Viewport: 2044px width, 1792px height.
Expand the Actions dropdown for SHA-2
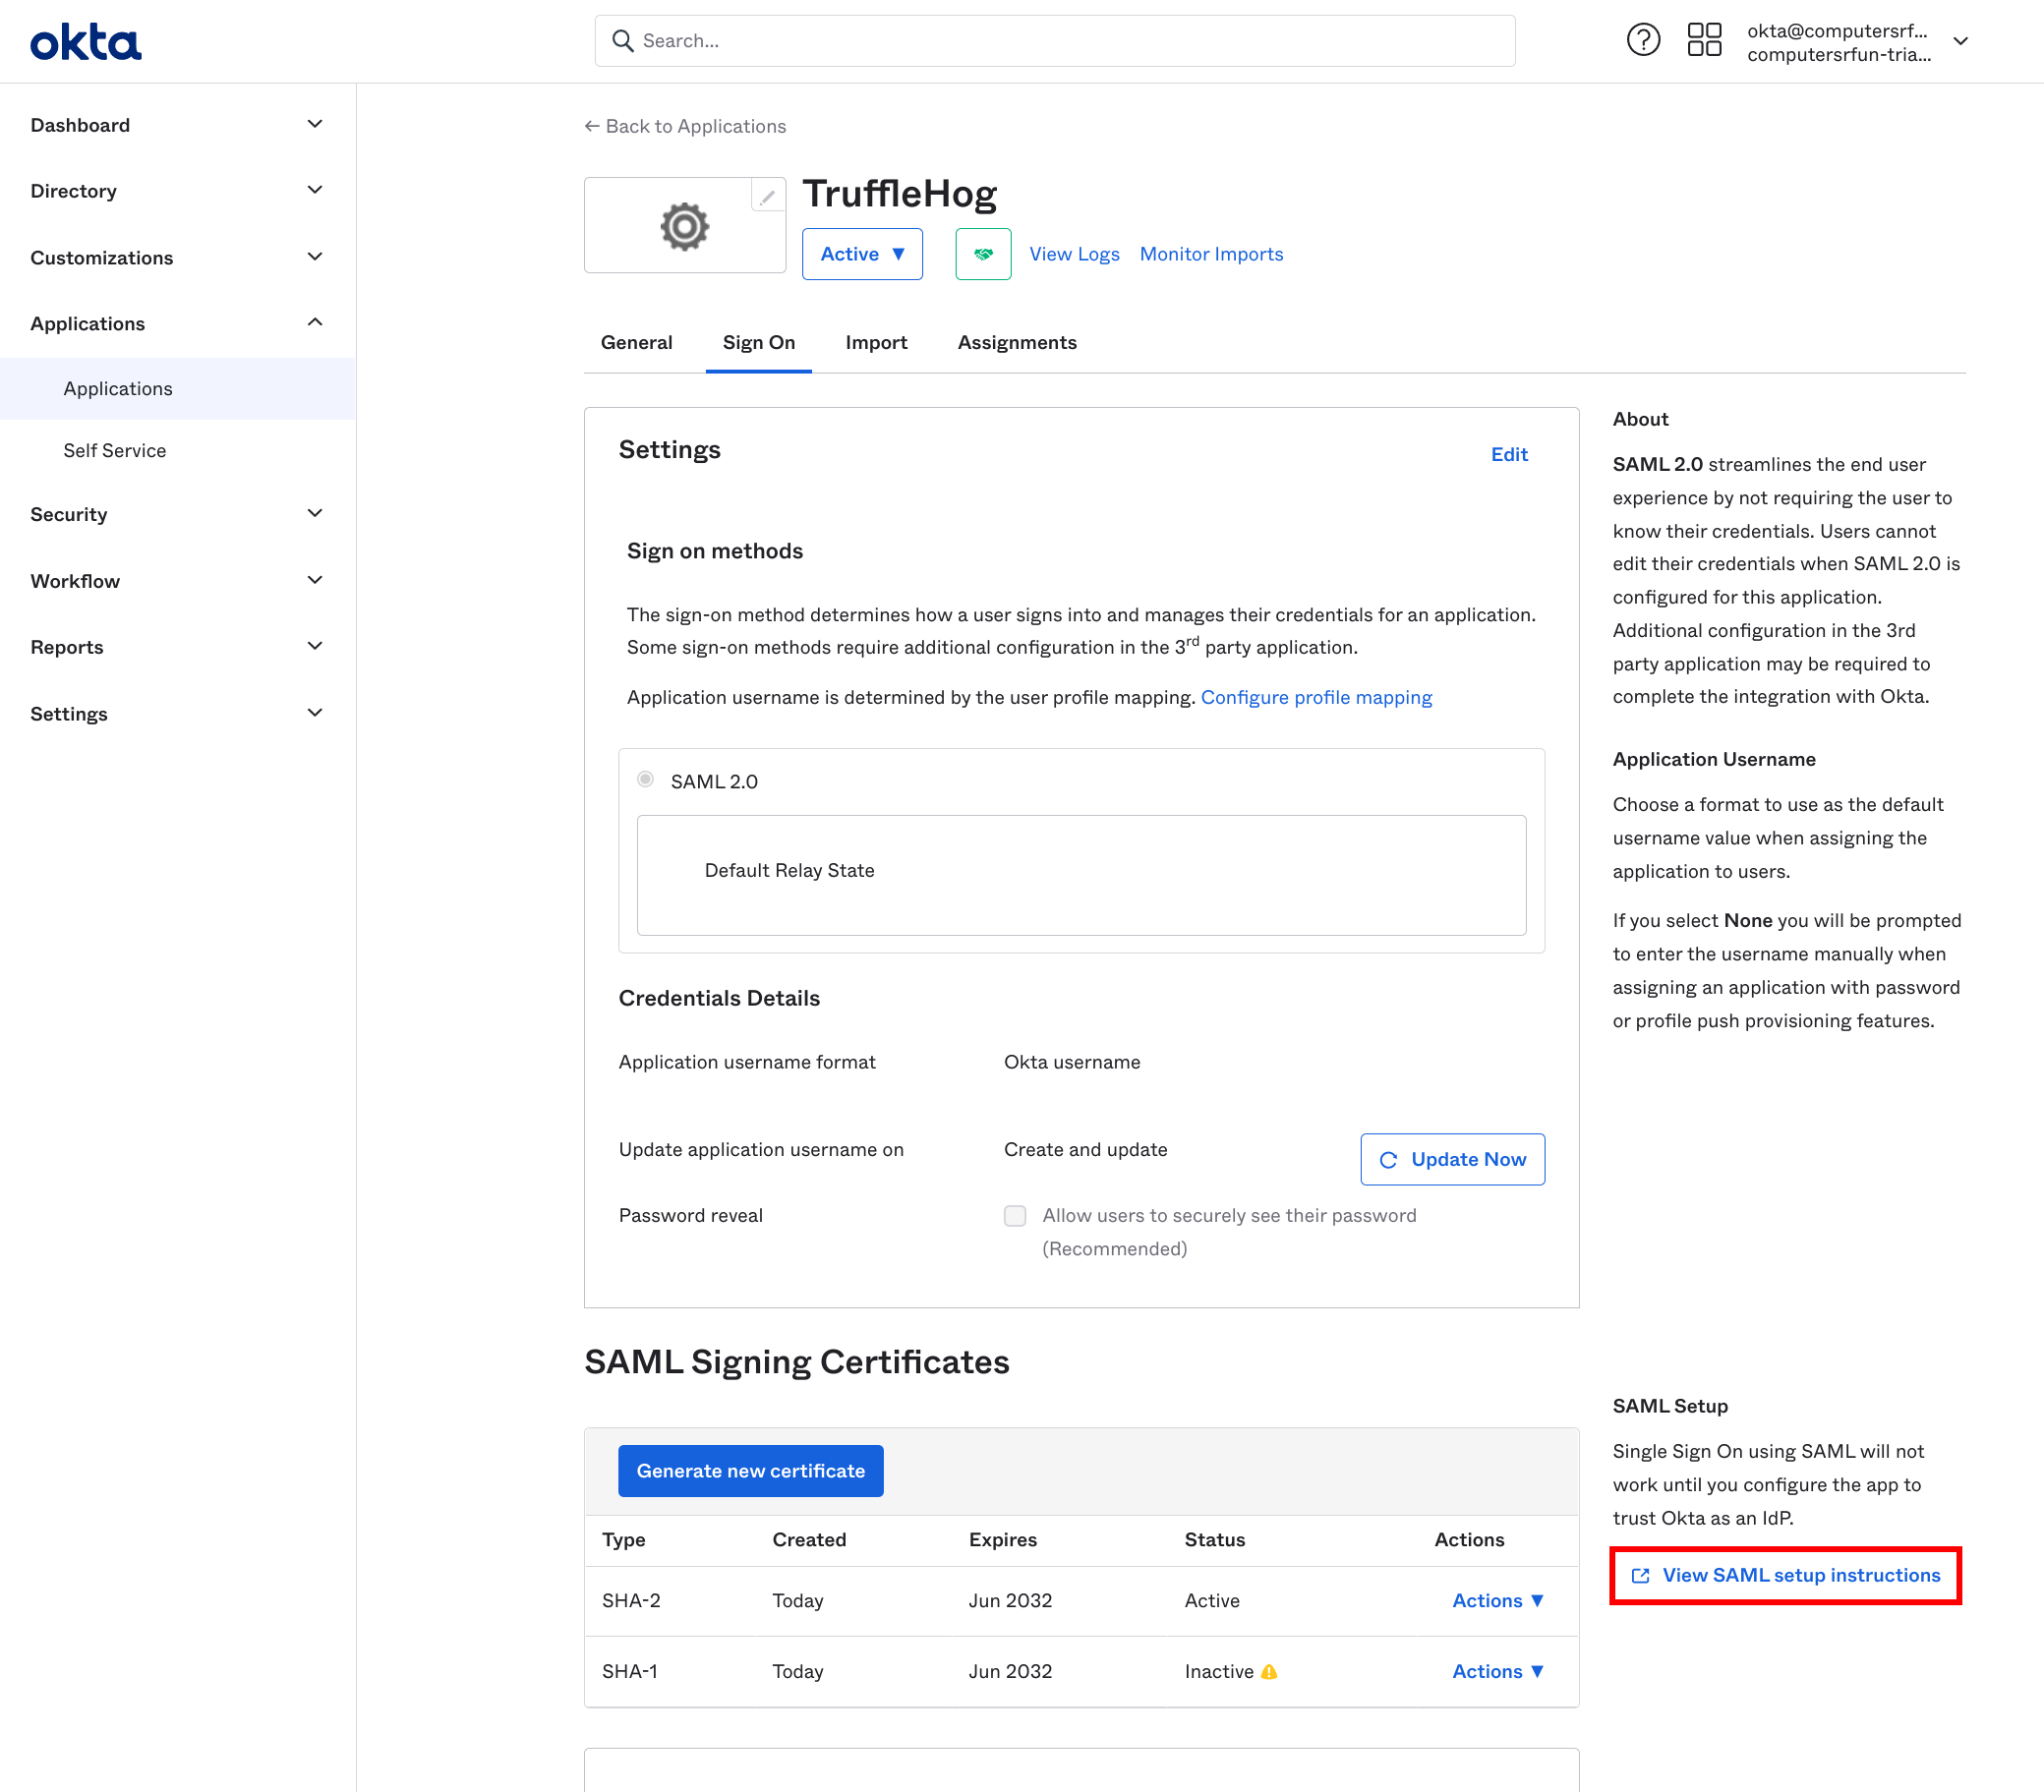pos(1496,1600)
